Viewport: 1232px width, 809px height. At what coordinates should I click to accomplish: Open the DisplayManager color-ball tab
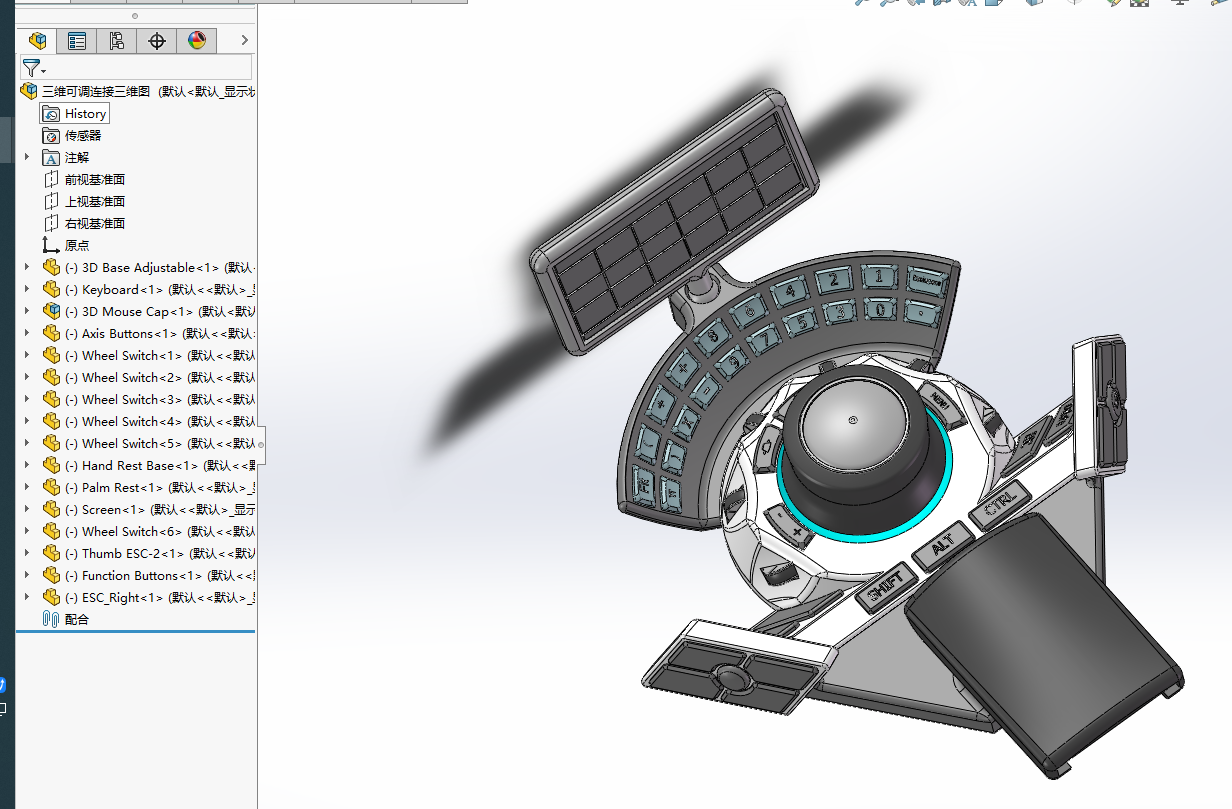(196, 40)
